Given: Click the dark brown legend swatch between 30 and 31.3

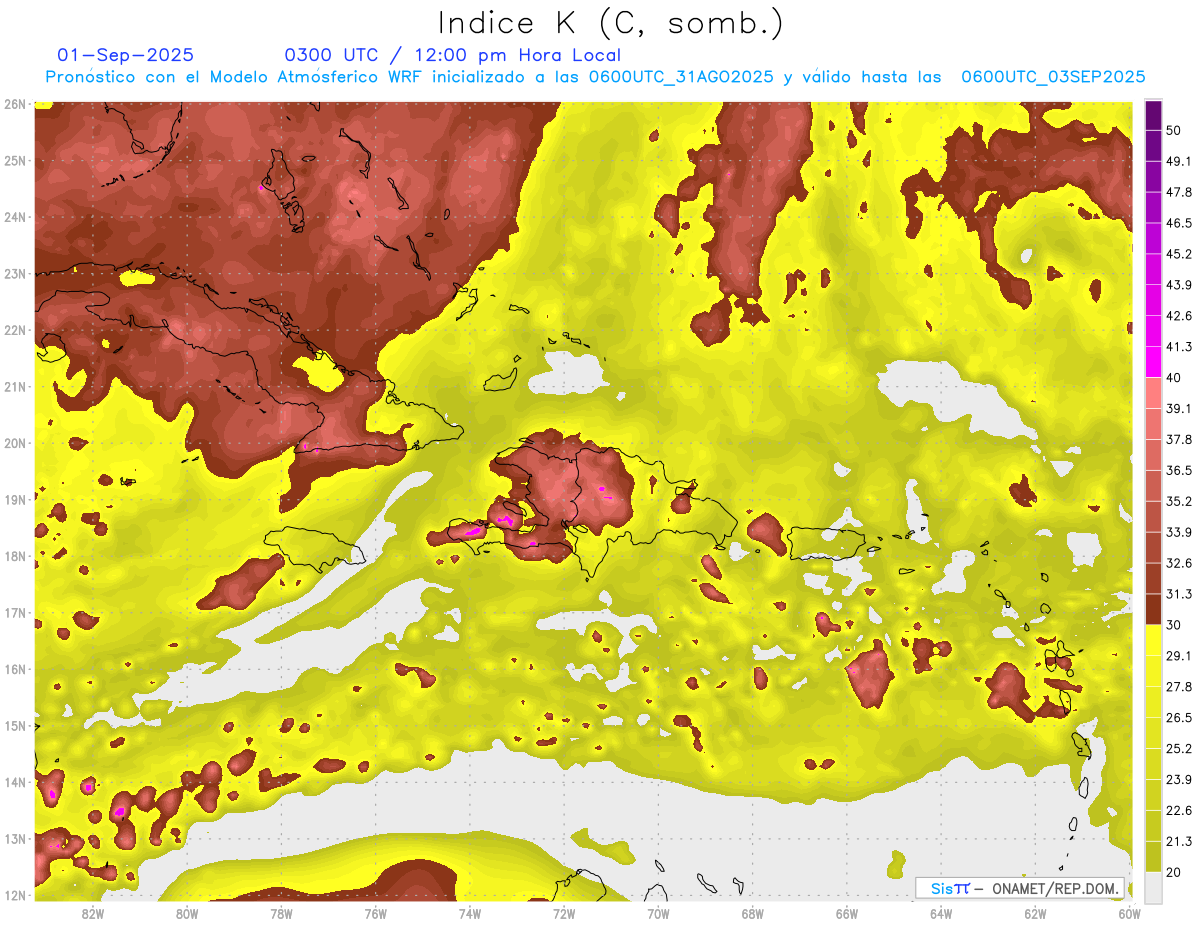Looking at the screenshot, I should tap(1152, 609).
